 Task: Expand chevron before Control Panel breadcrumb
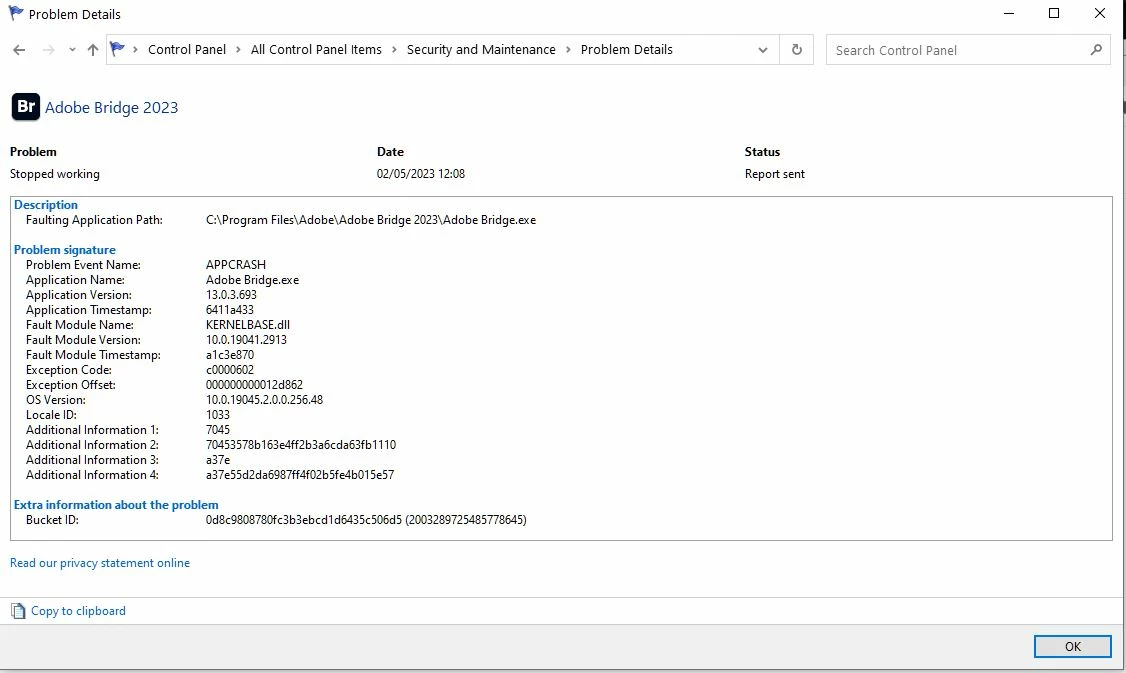pyautogui.click(x=135, y=50)
